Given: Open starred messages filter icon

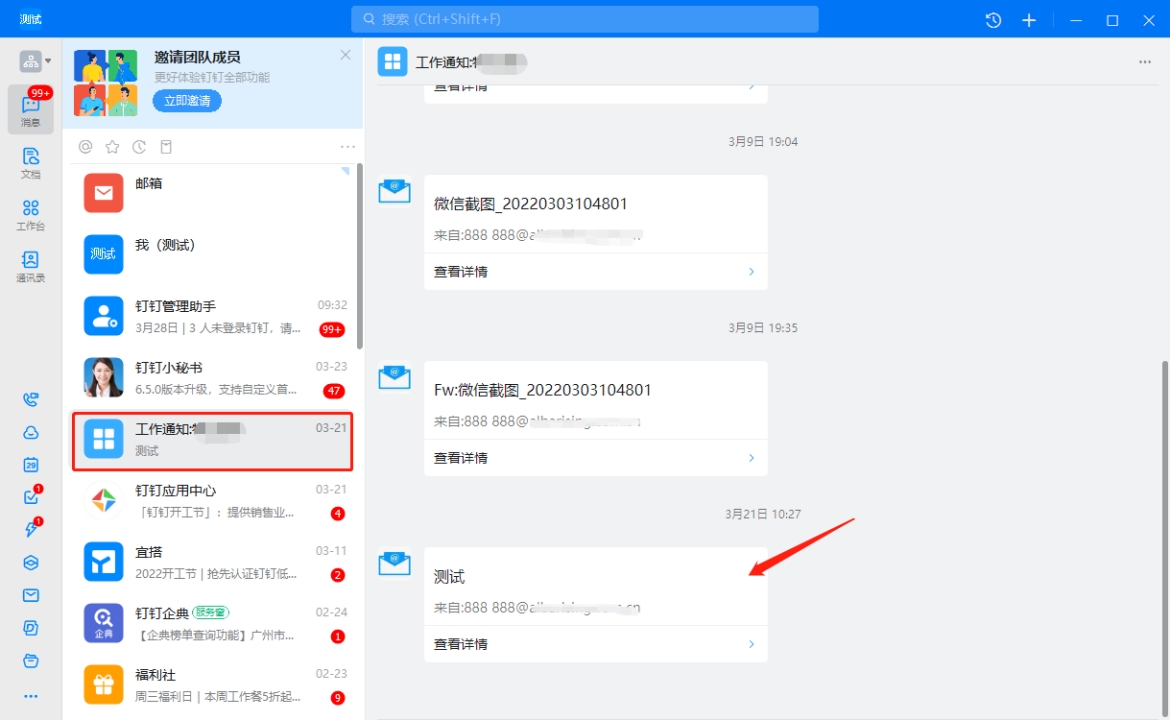Looking at the screenshot, I should (112, 147).
